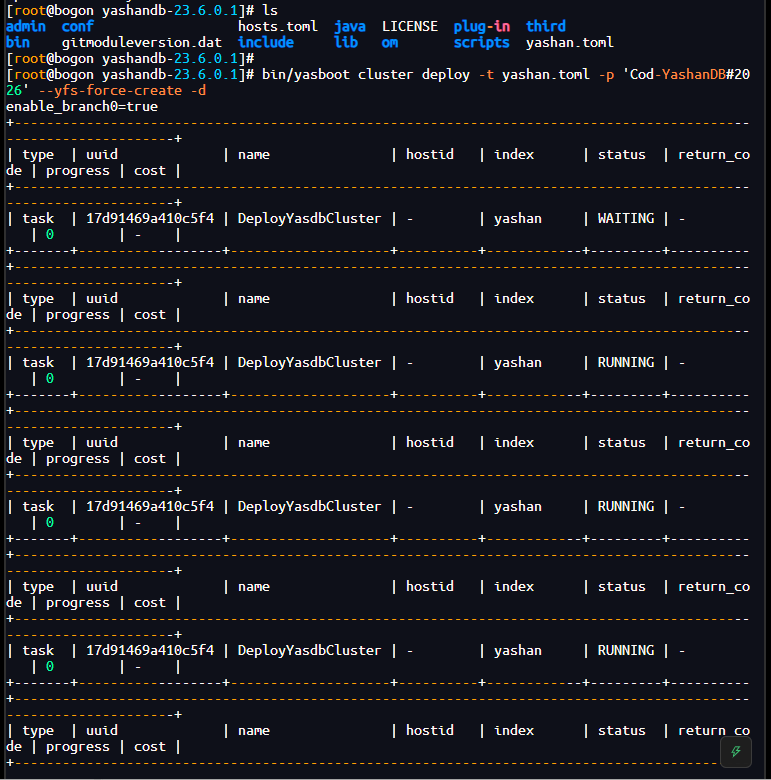Select the 'conf' directory name
Screen dimensions: 771x780
coord(78,26)
